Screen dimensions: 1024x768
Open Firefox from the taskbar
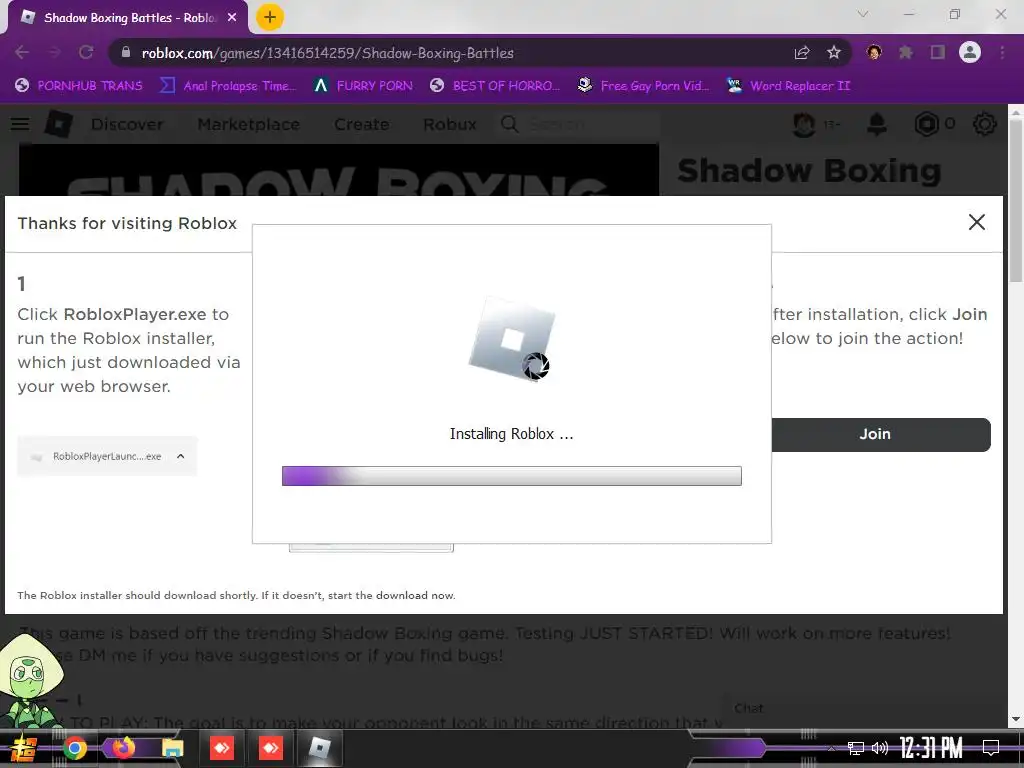(123, 748)
